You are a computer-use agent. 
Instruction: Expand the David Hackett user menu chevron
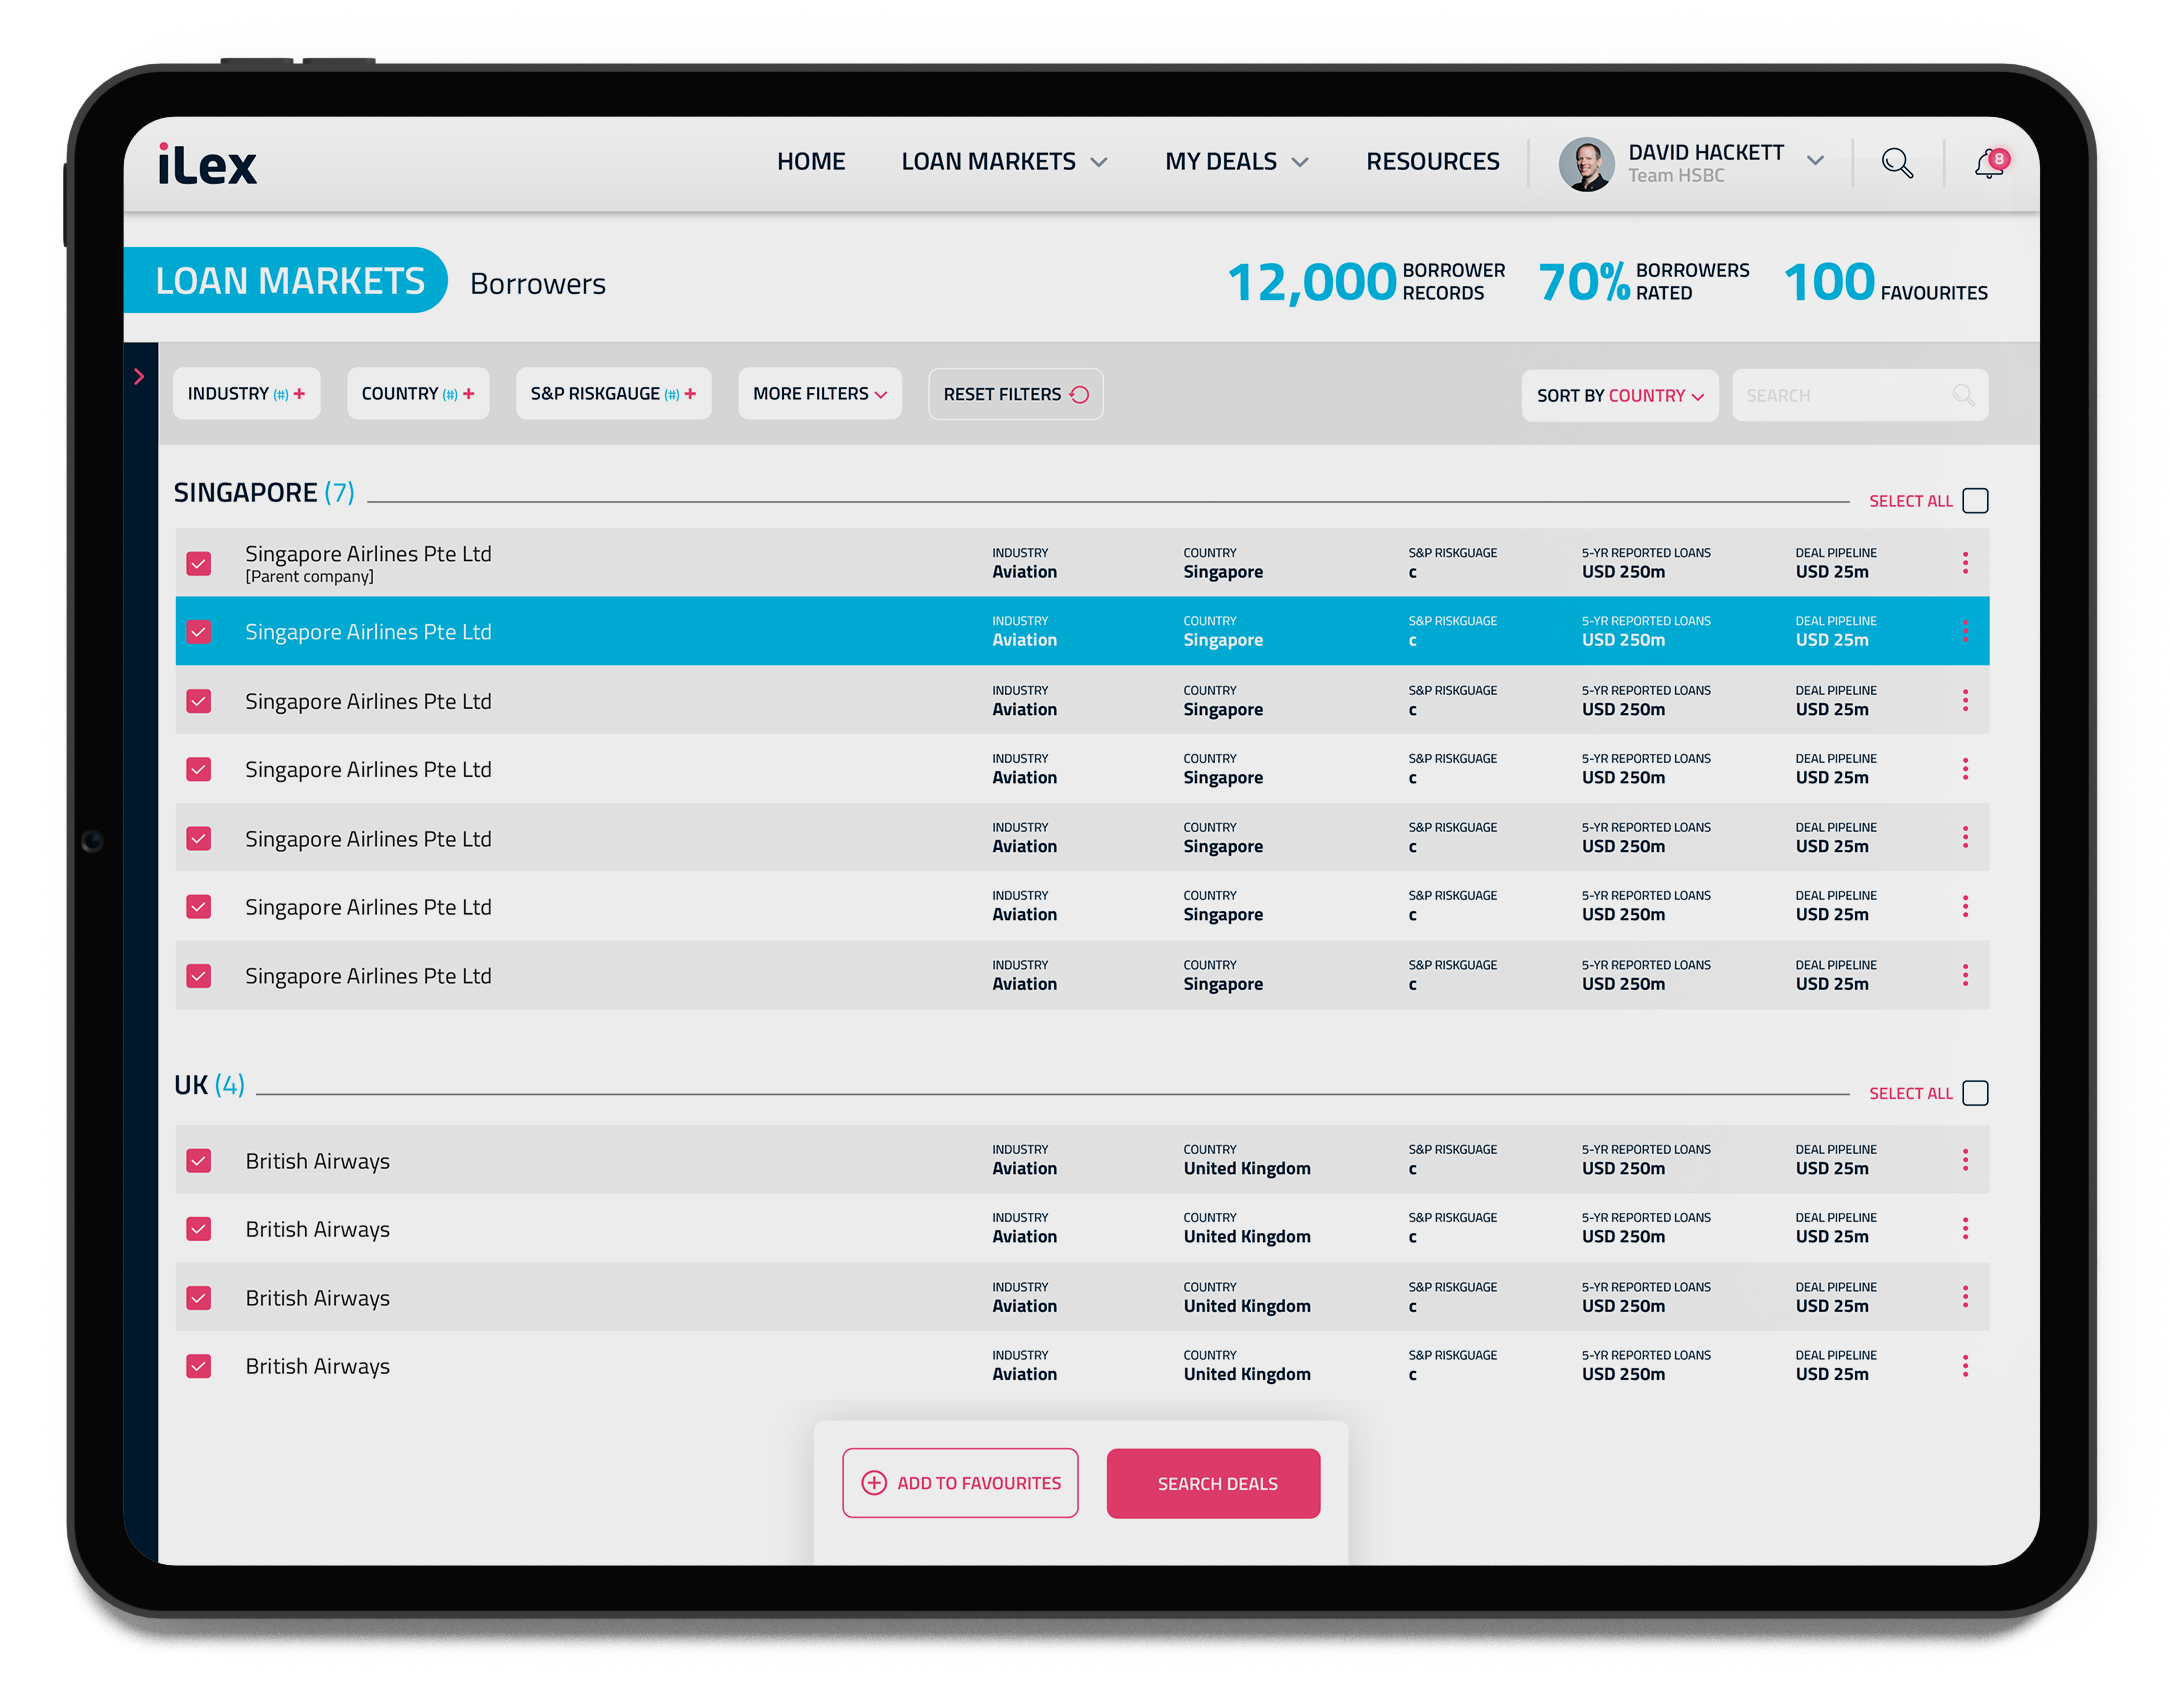pyautogui.click(x=1815, y=161)
